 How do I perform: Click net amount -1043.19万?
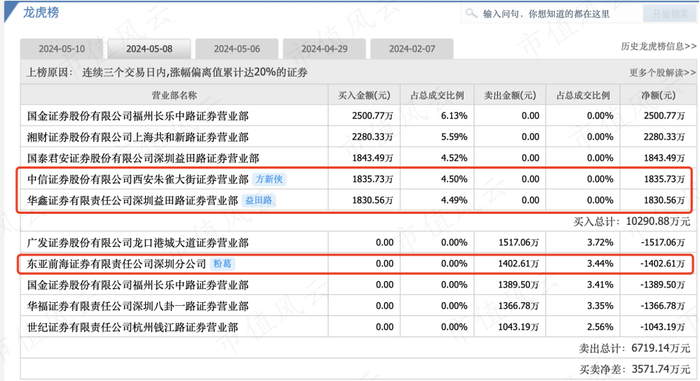[662, 327]
